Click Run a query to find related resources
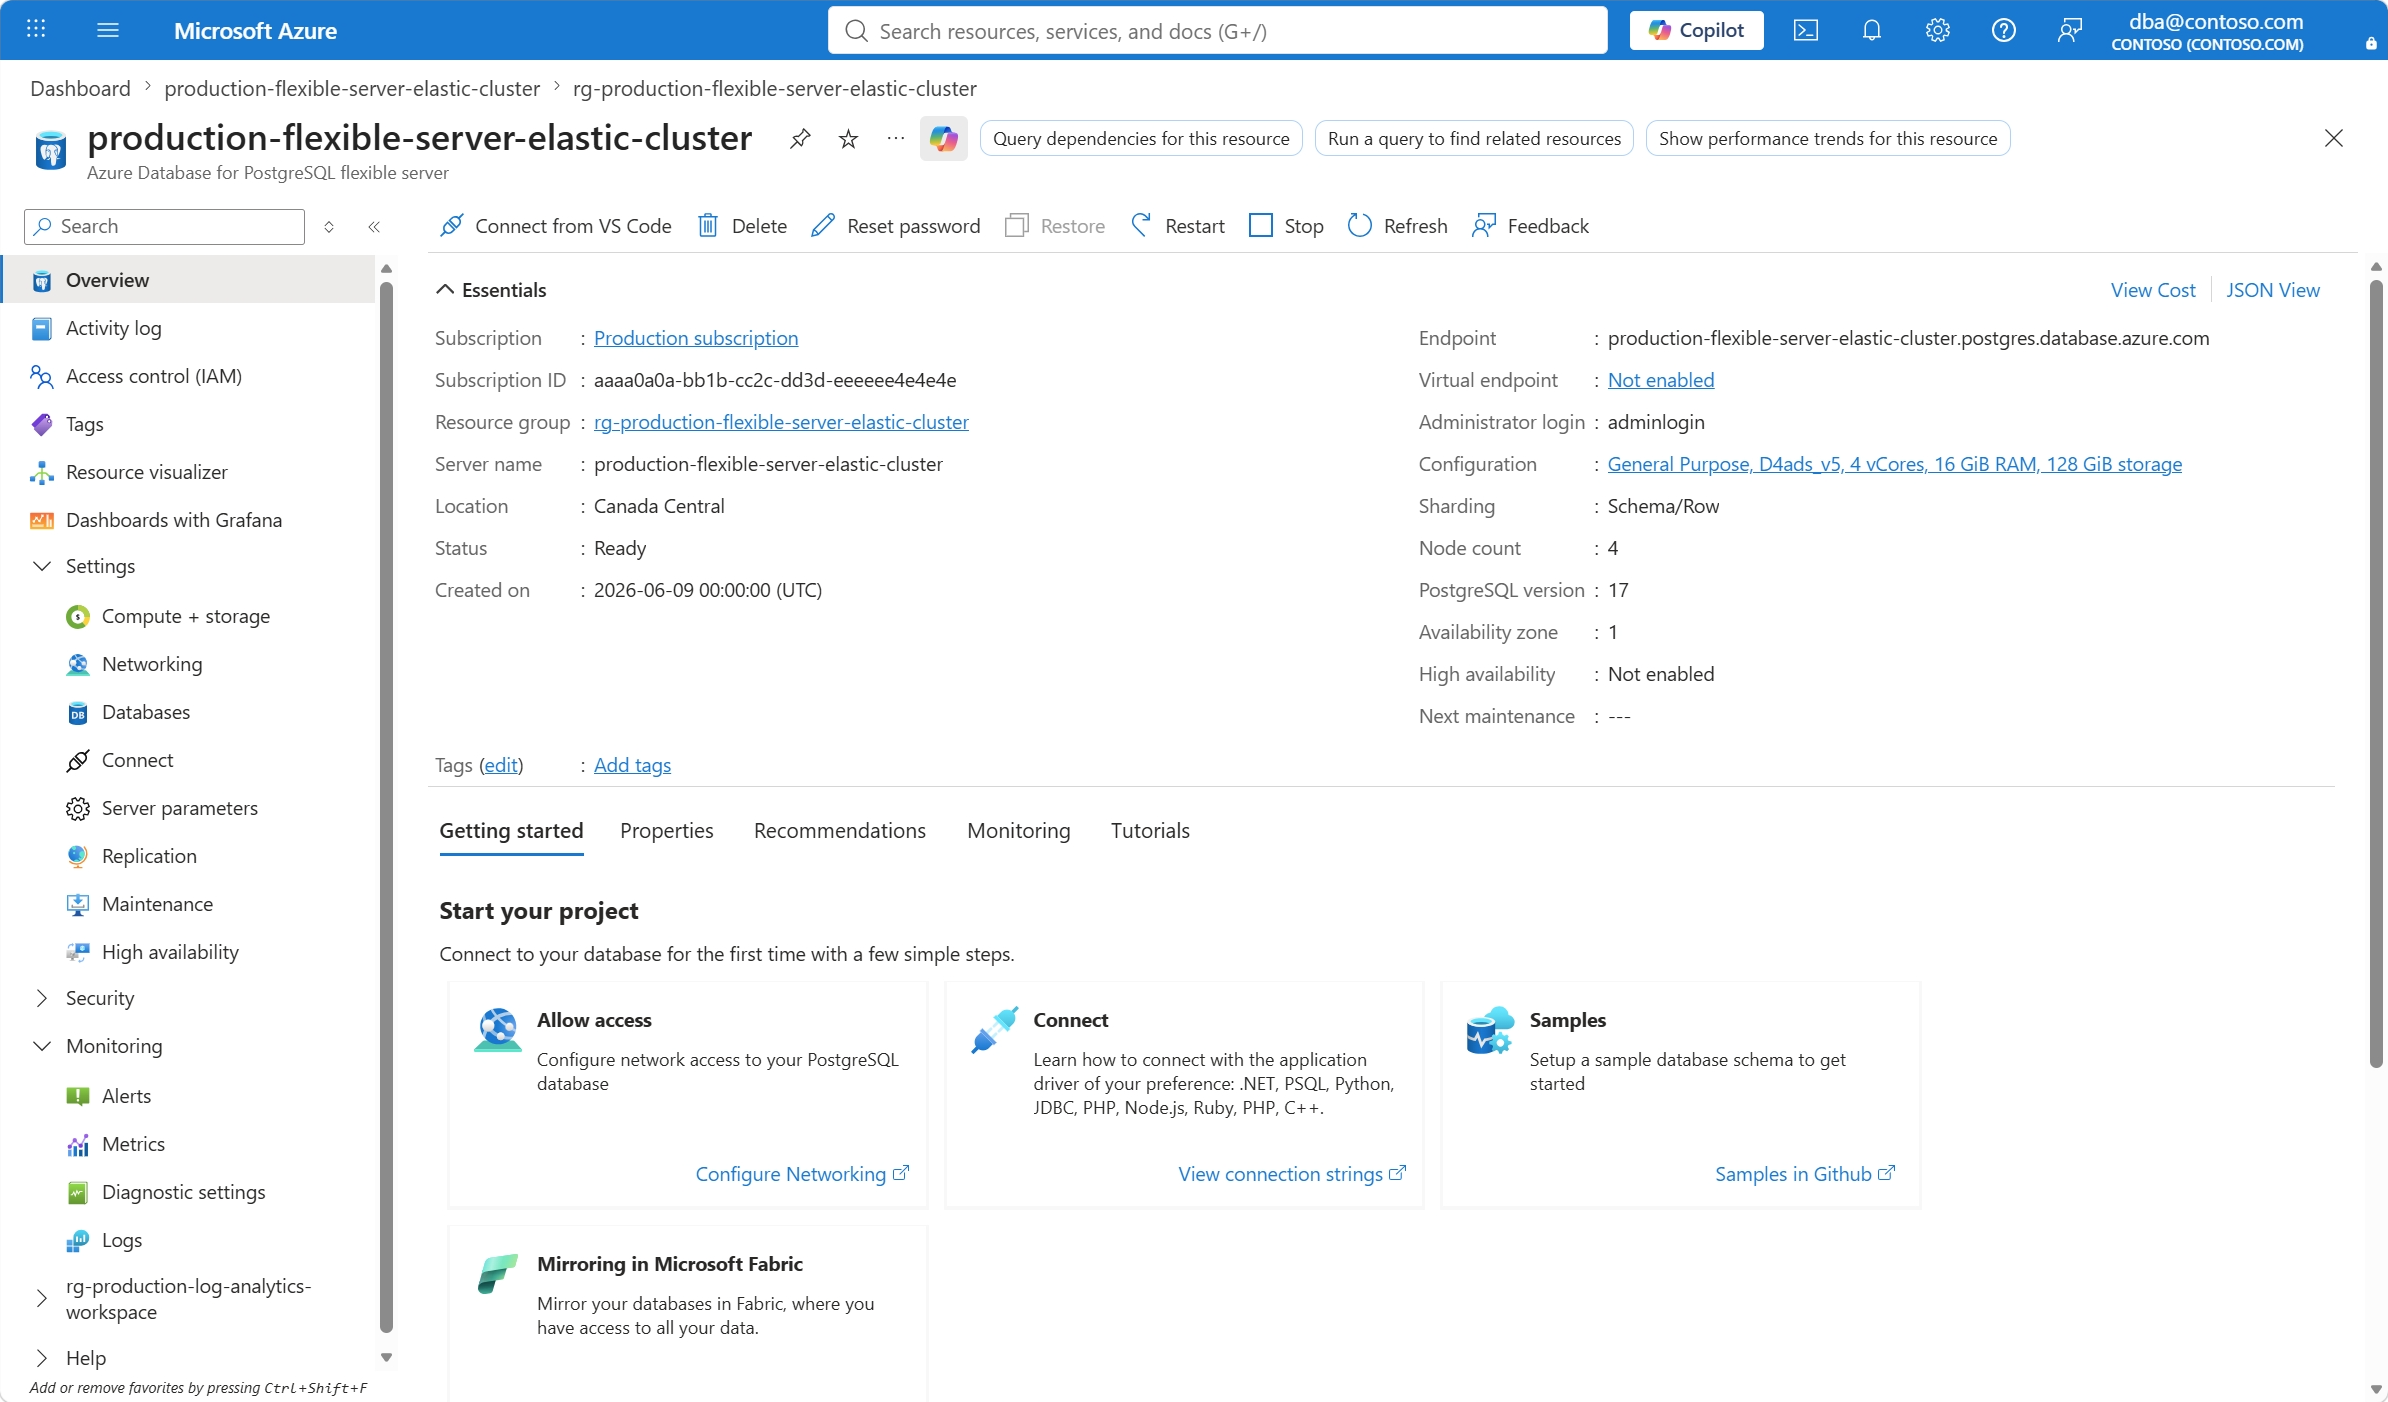 coord(1474,138)
